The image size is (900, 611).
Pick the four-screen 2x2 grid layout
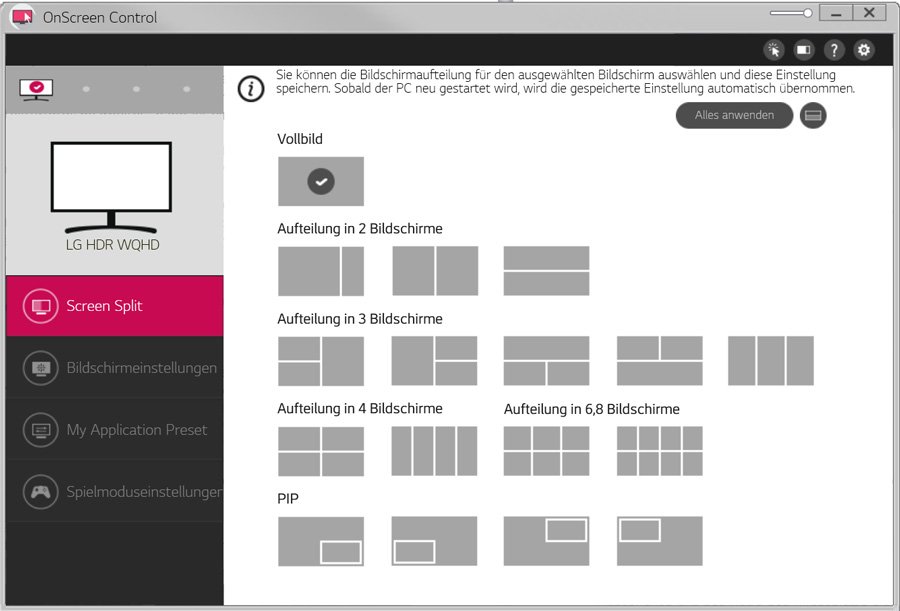321,451
